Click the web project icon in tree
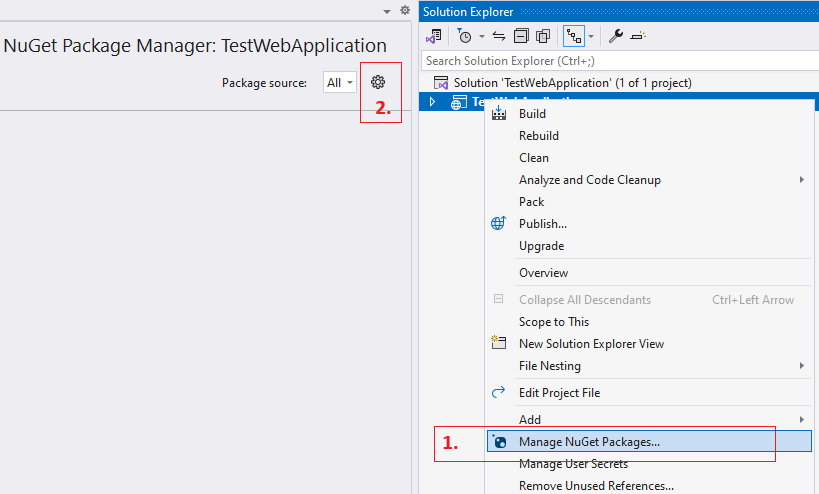 pyautogui.click(x=459, y=102)
